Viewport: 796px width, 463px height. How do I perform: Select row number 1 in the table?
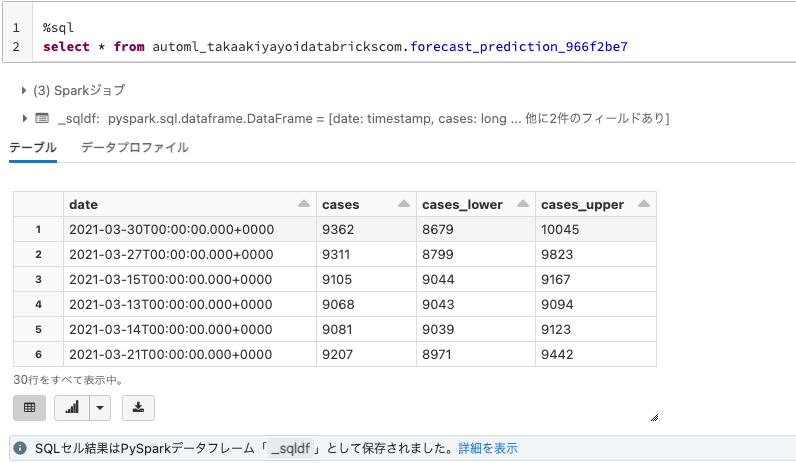point(38,229)
